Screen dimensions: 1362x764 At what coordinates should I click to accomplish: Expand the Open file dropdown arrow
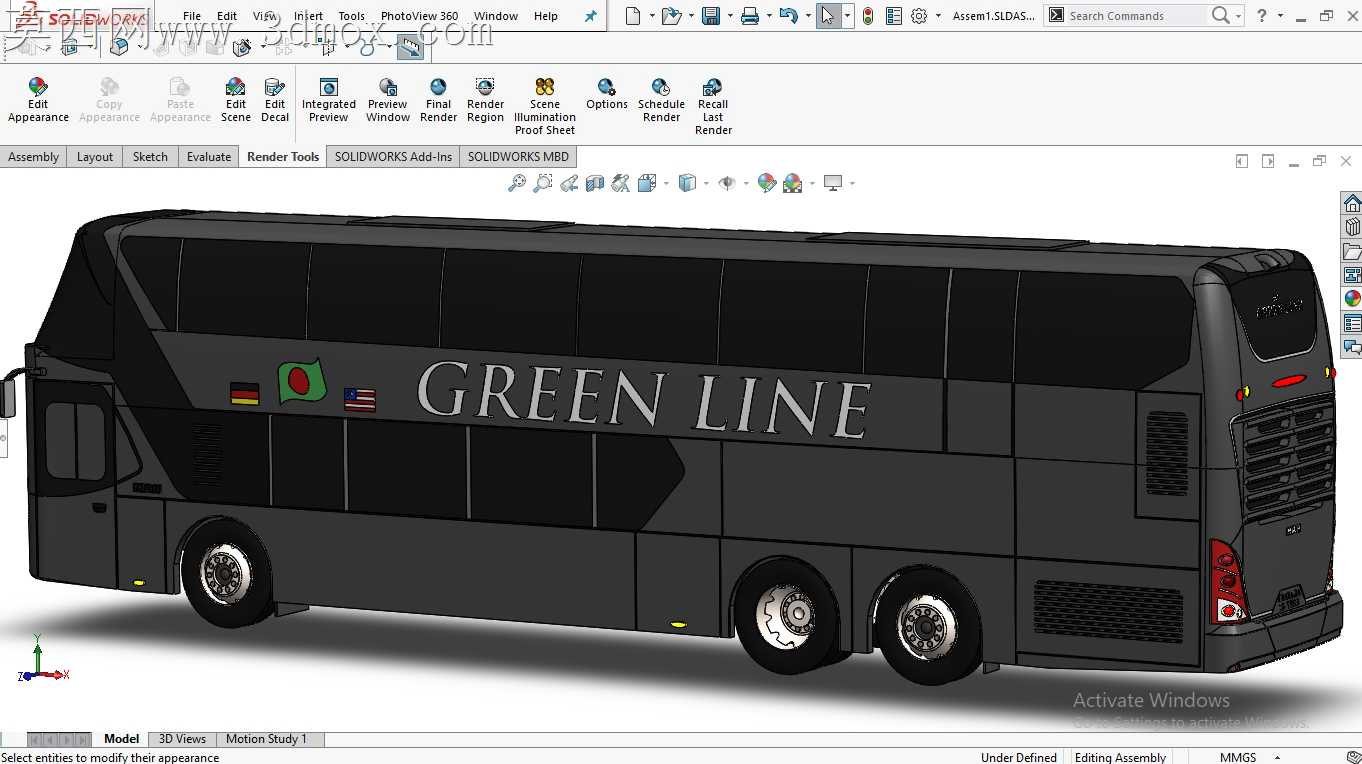click(690, 16)
